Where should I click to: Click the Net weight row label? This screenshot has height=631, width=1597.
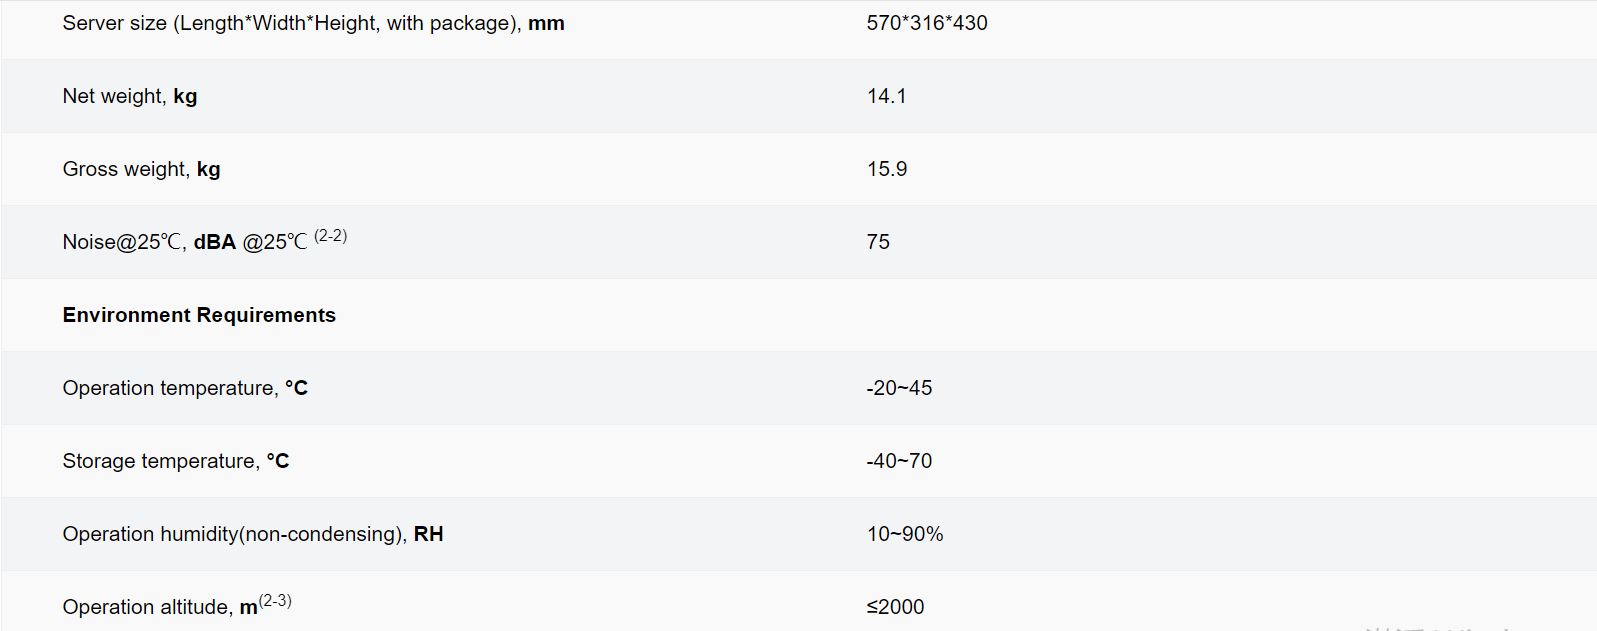(x=130, y=96)
